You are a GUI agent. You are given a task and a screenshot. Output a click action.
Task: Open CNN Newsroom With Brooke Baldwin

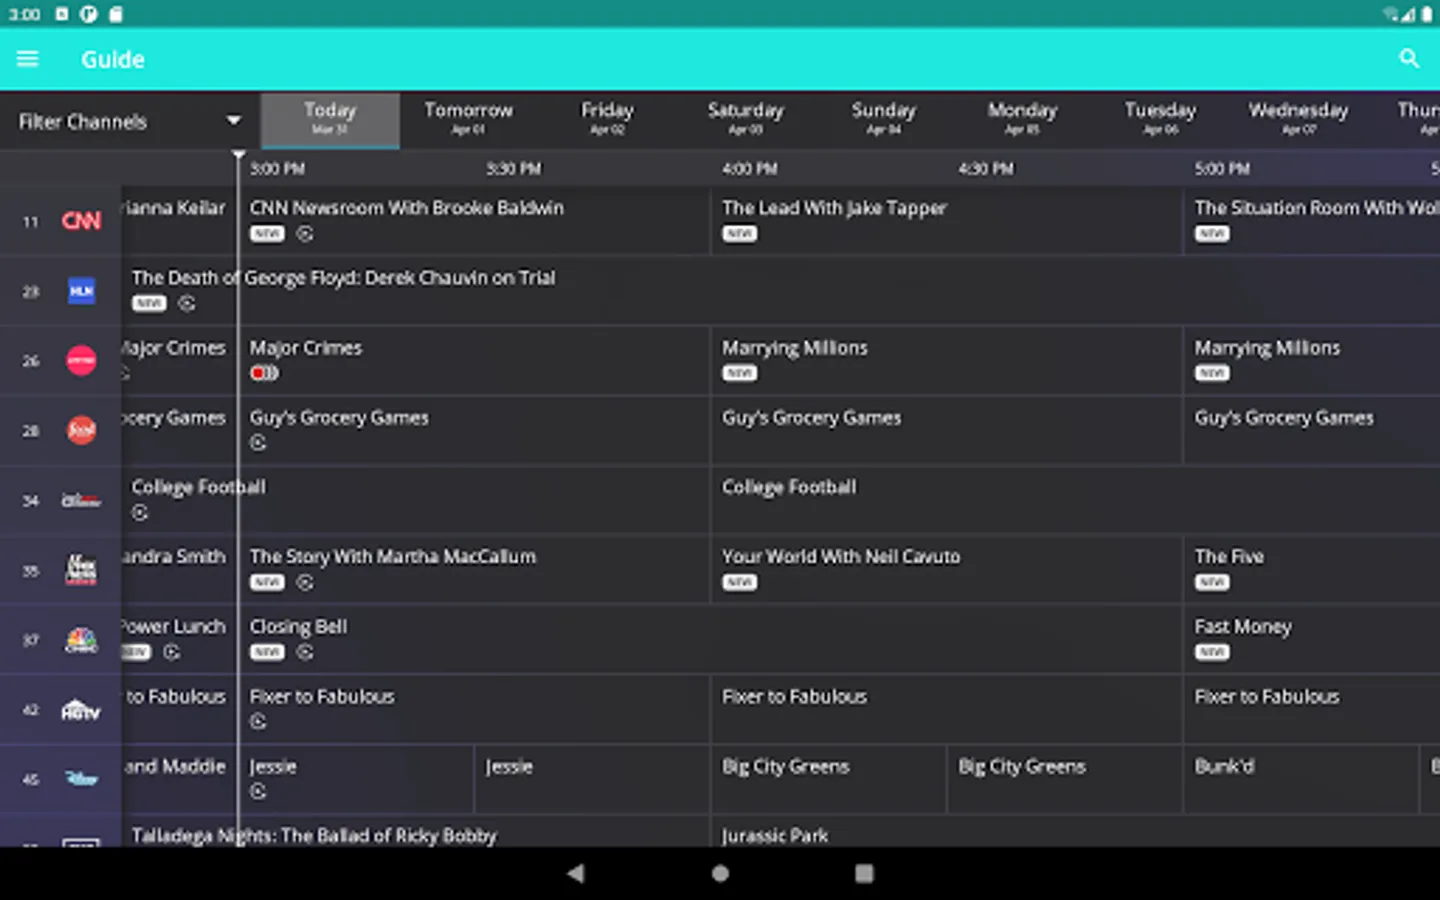(474, 220)
